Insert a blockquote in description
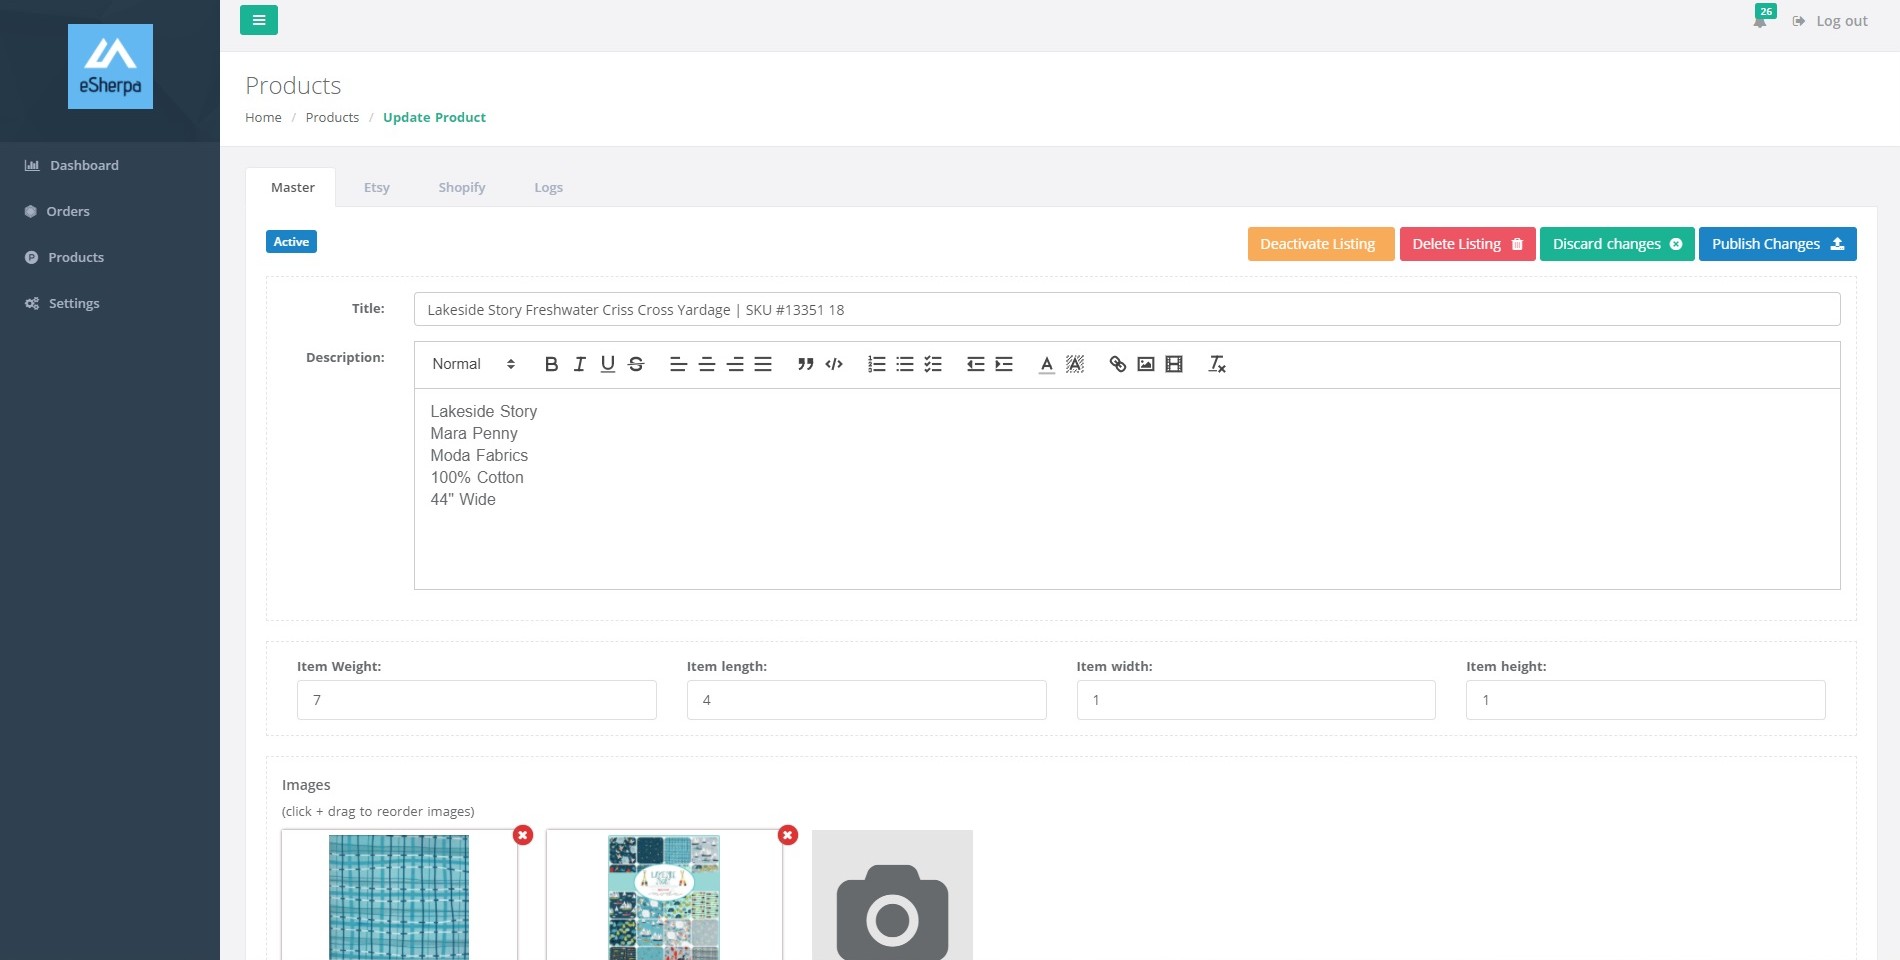Image resolution: width=1900 pixels, height=960 pixels. click(x=805, y=364)
